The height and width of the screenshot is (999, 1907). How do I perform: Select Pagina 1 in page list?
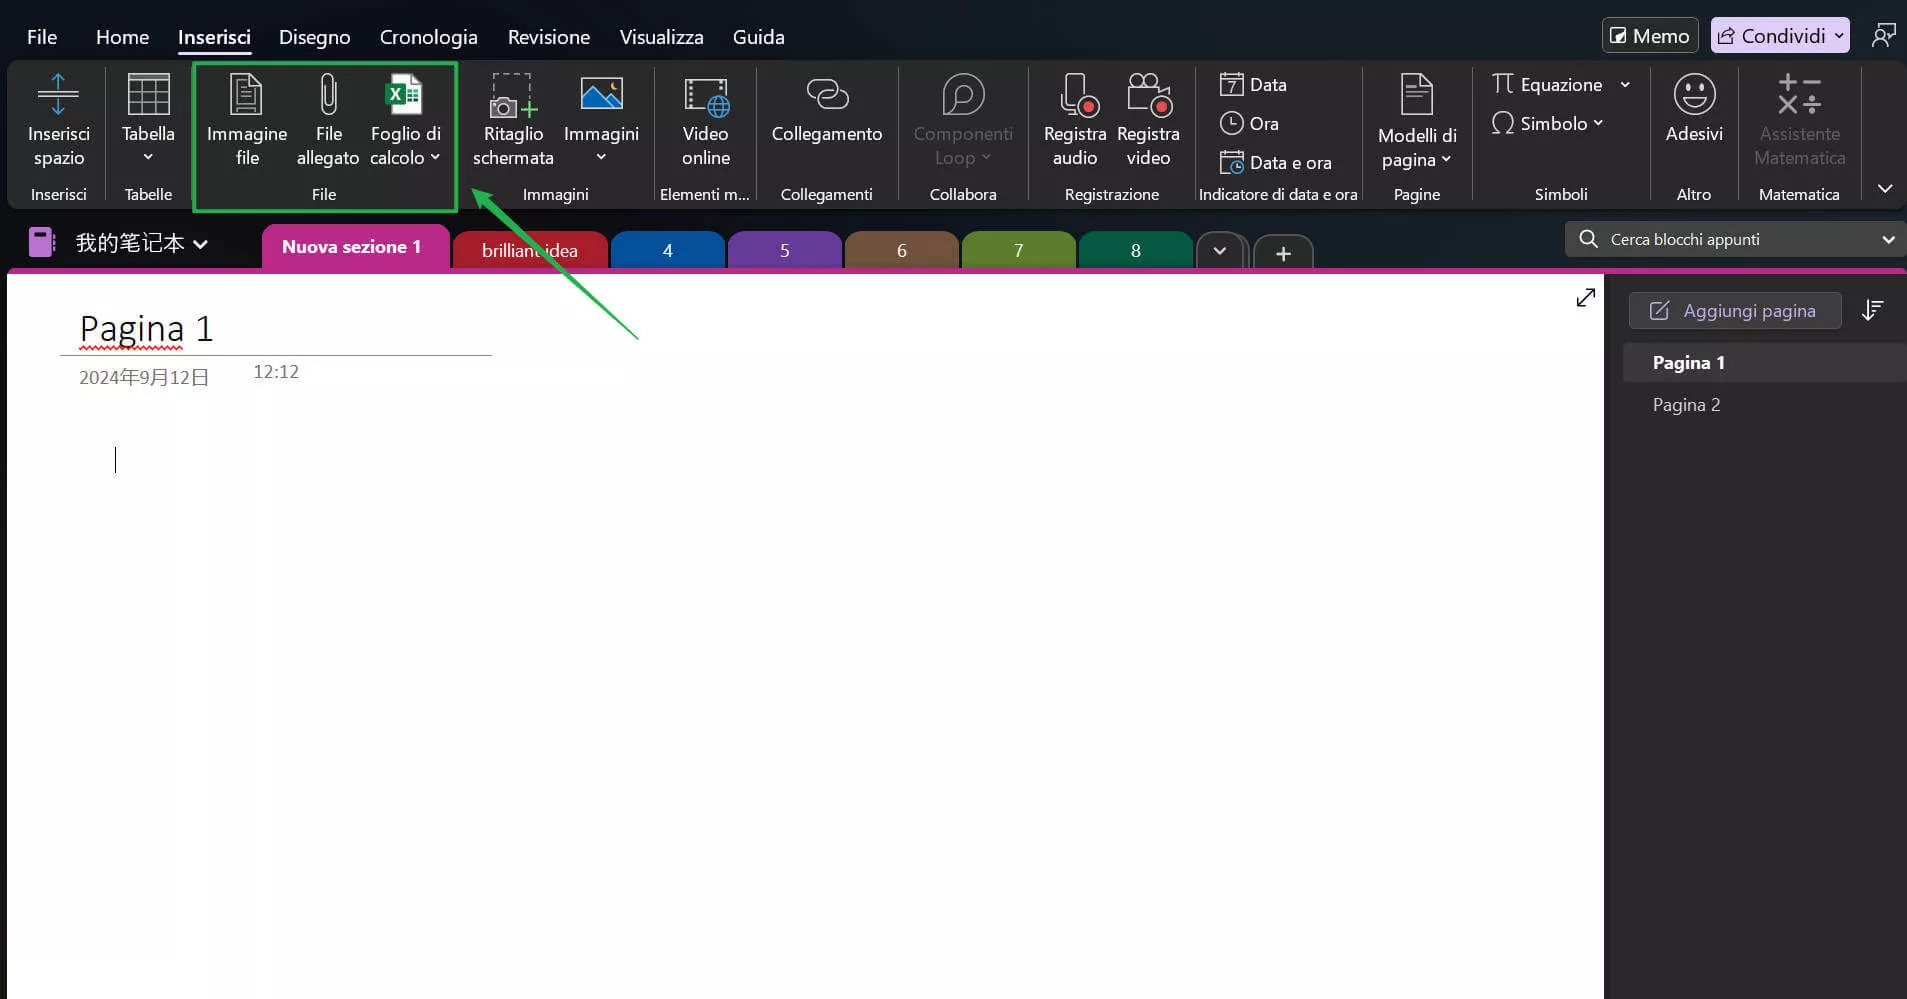click(1764, 363)
